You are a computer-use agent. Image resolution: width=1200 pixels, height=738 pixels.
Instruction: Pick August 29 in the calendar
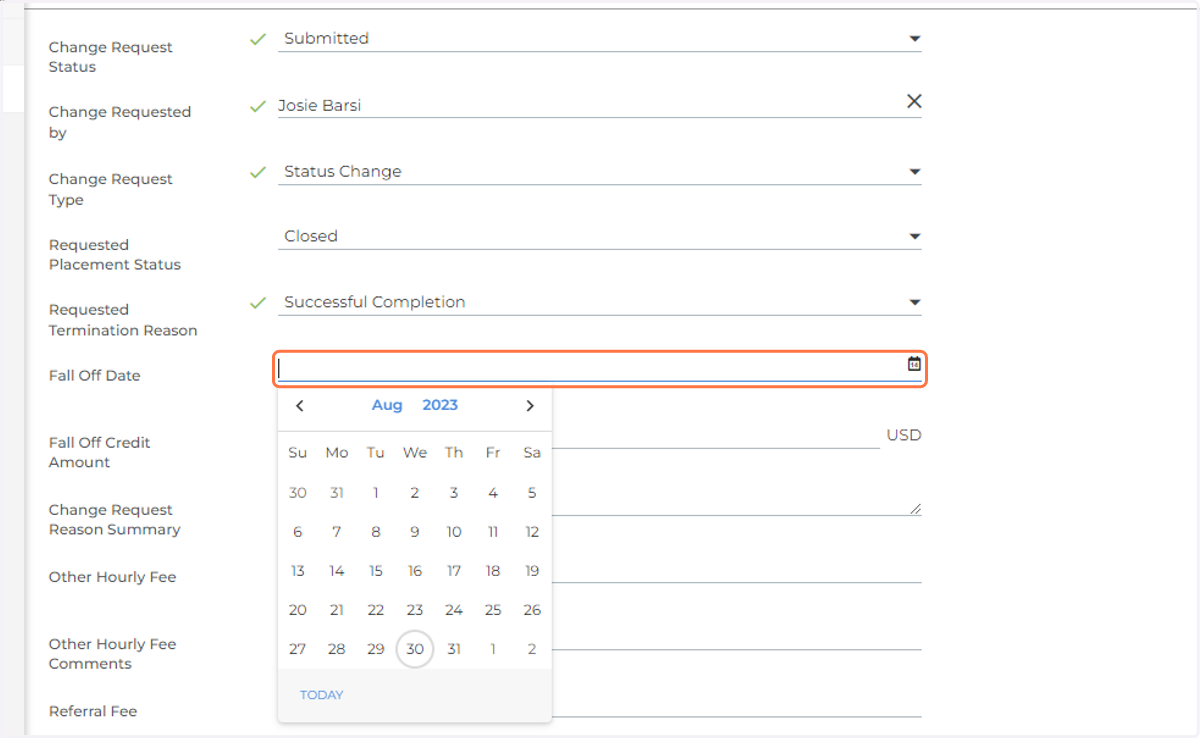(x=376, y=649)
